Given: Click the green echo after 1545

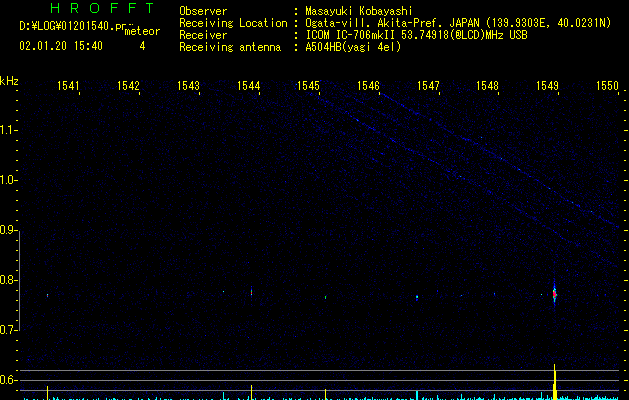Looking at the screenshot, I should tap(325, 297).
